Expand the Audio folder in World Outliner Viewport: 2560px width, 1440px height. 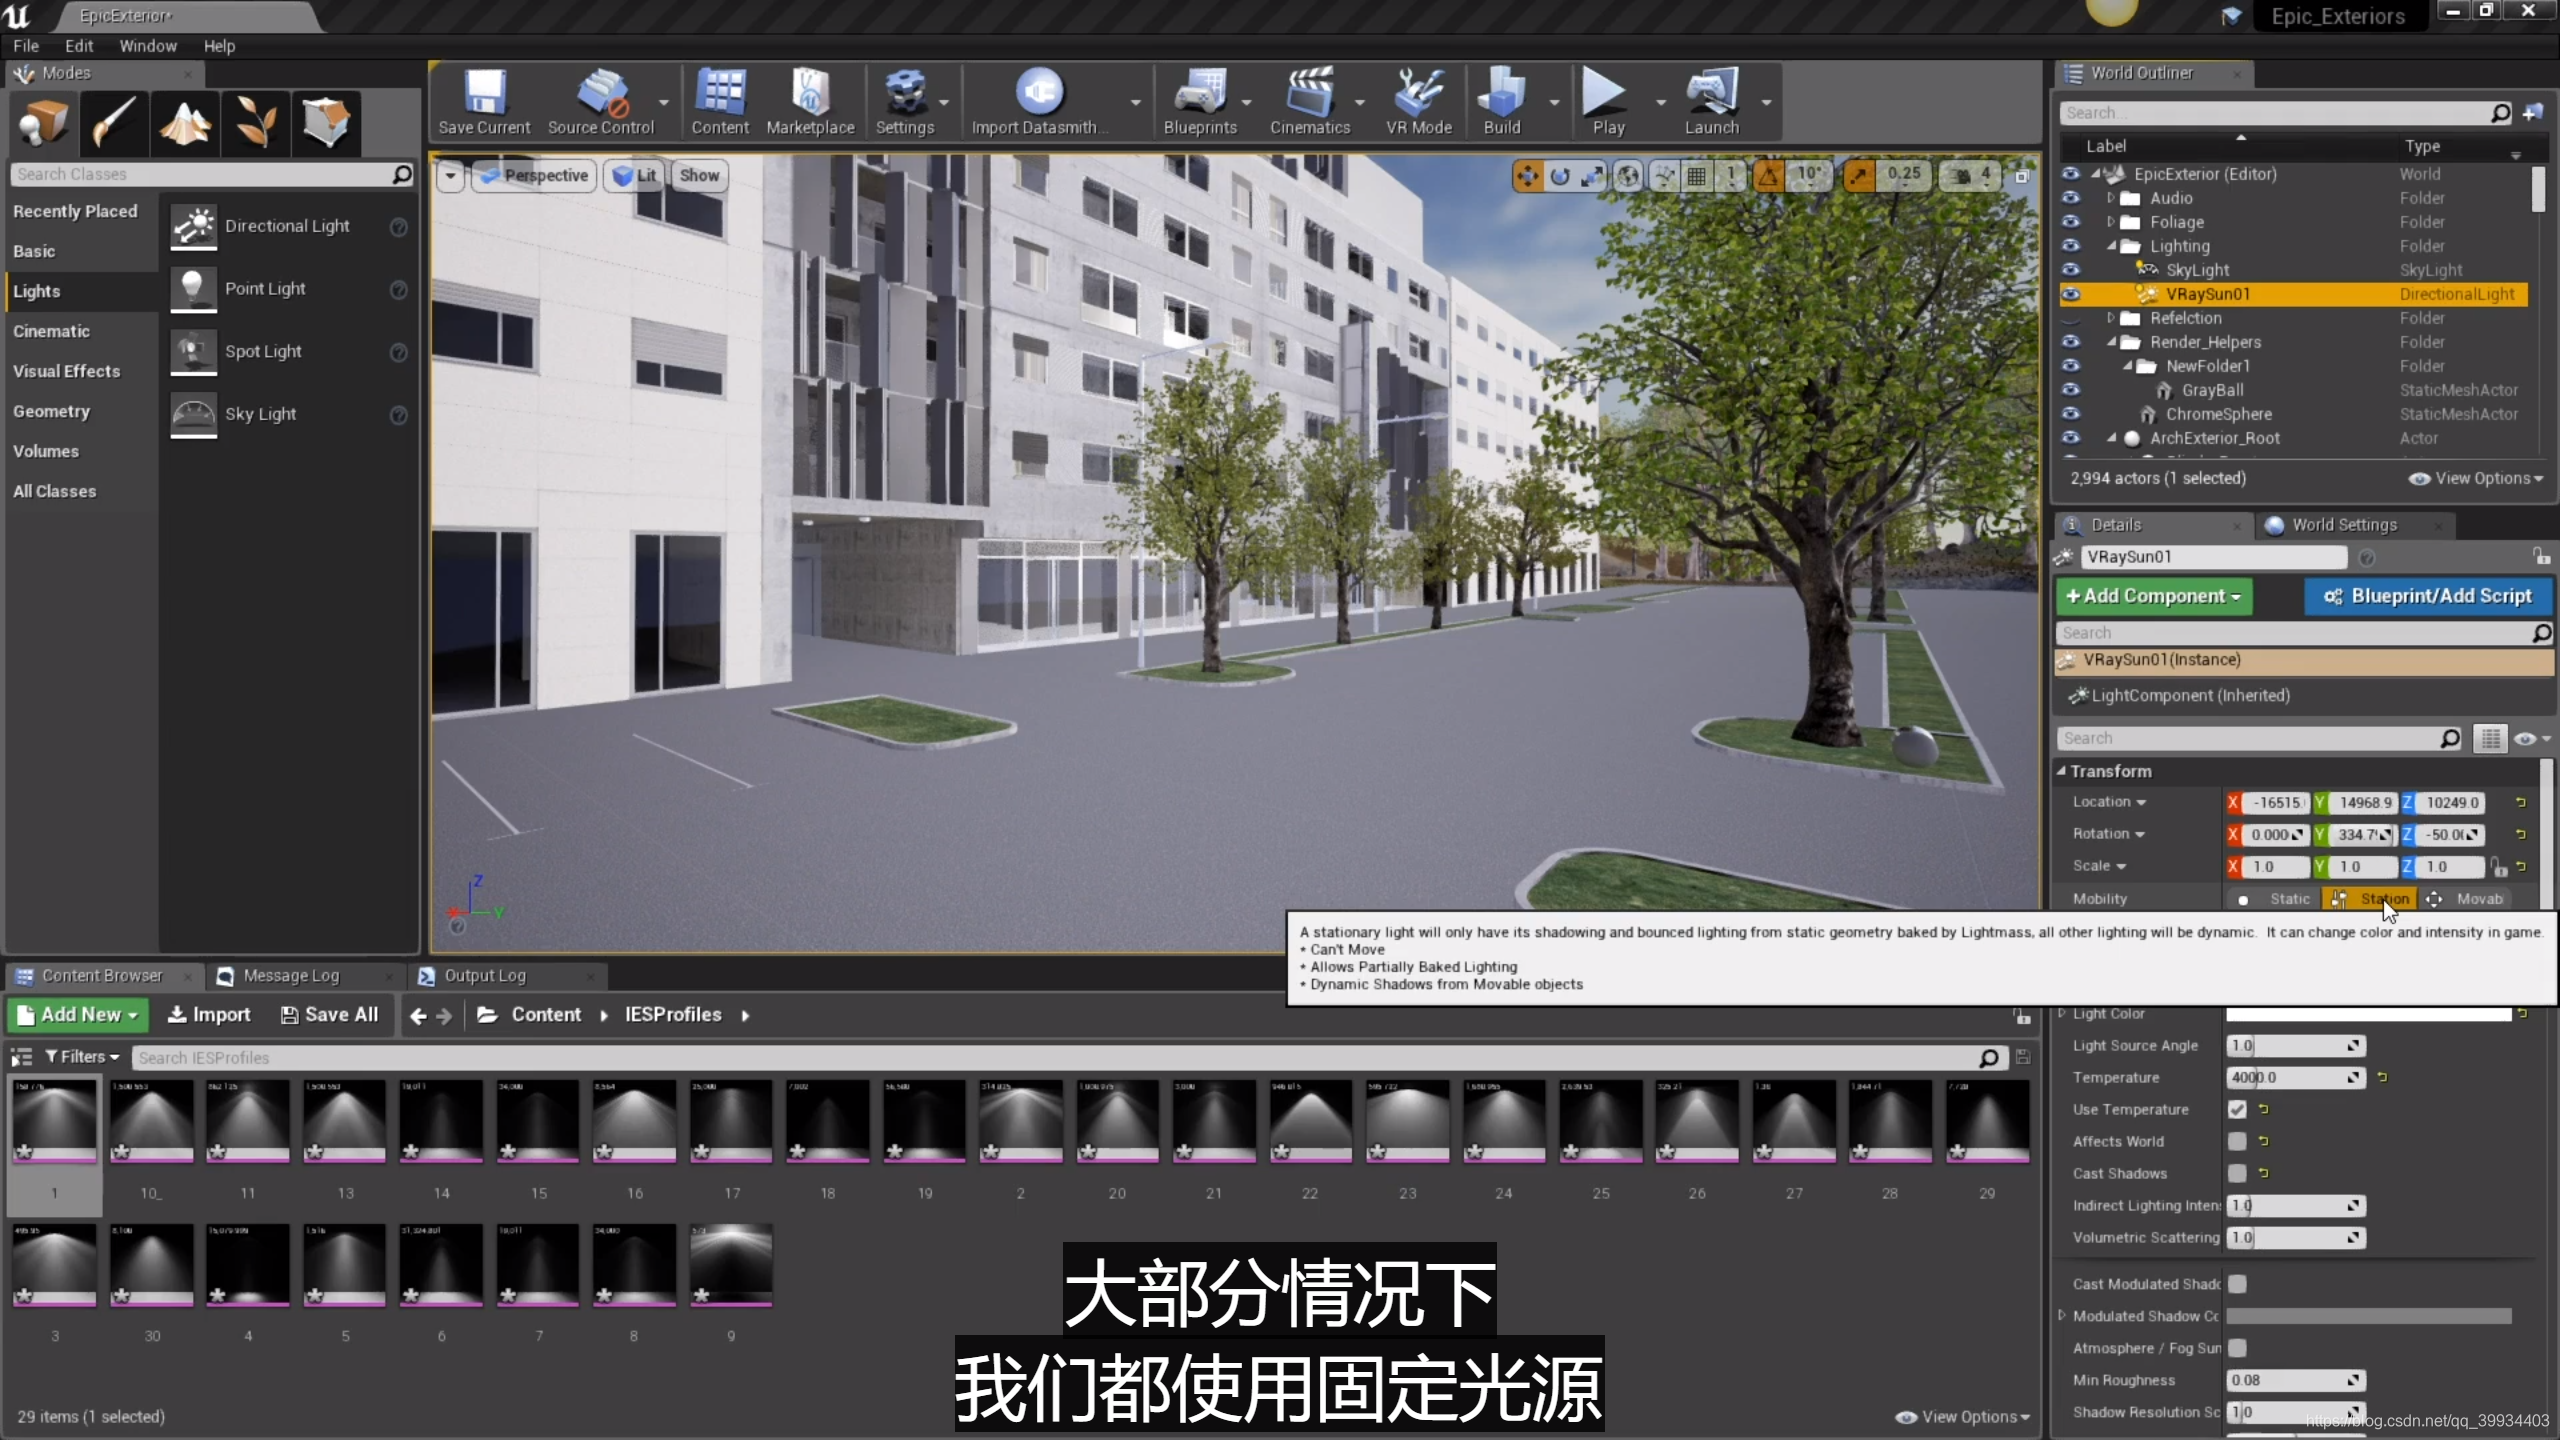(2111, 198)
